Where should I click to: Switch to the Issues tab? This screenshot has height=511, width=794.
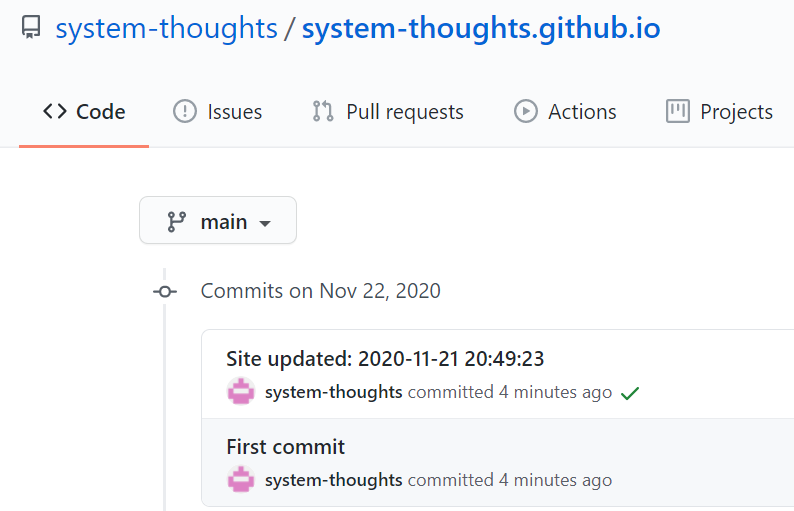pyautogui.click(x=218, y=111)
